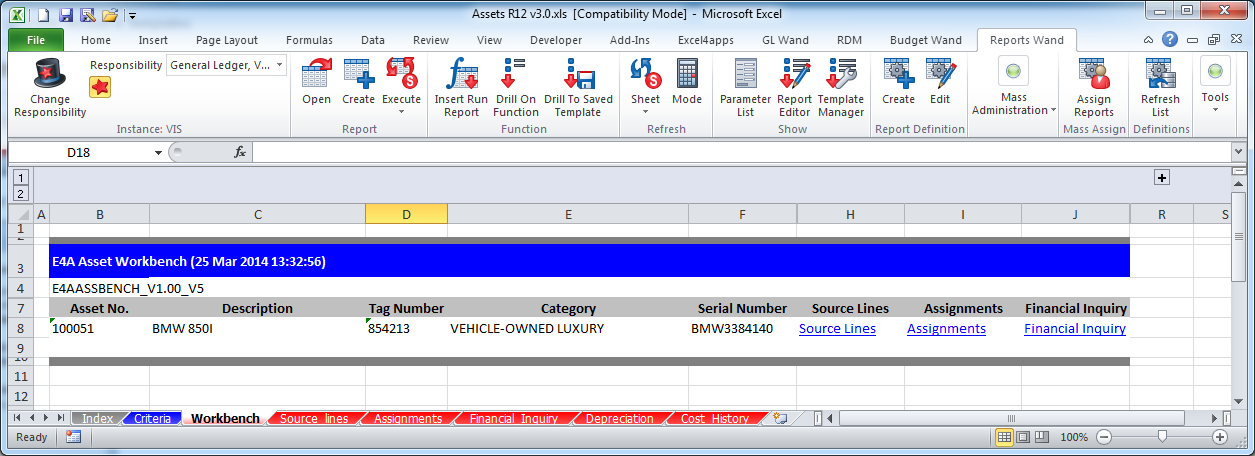Click the Excel Help question mark icon
The image size is (1255, 456).
(1169, 40)
